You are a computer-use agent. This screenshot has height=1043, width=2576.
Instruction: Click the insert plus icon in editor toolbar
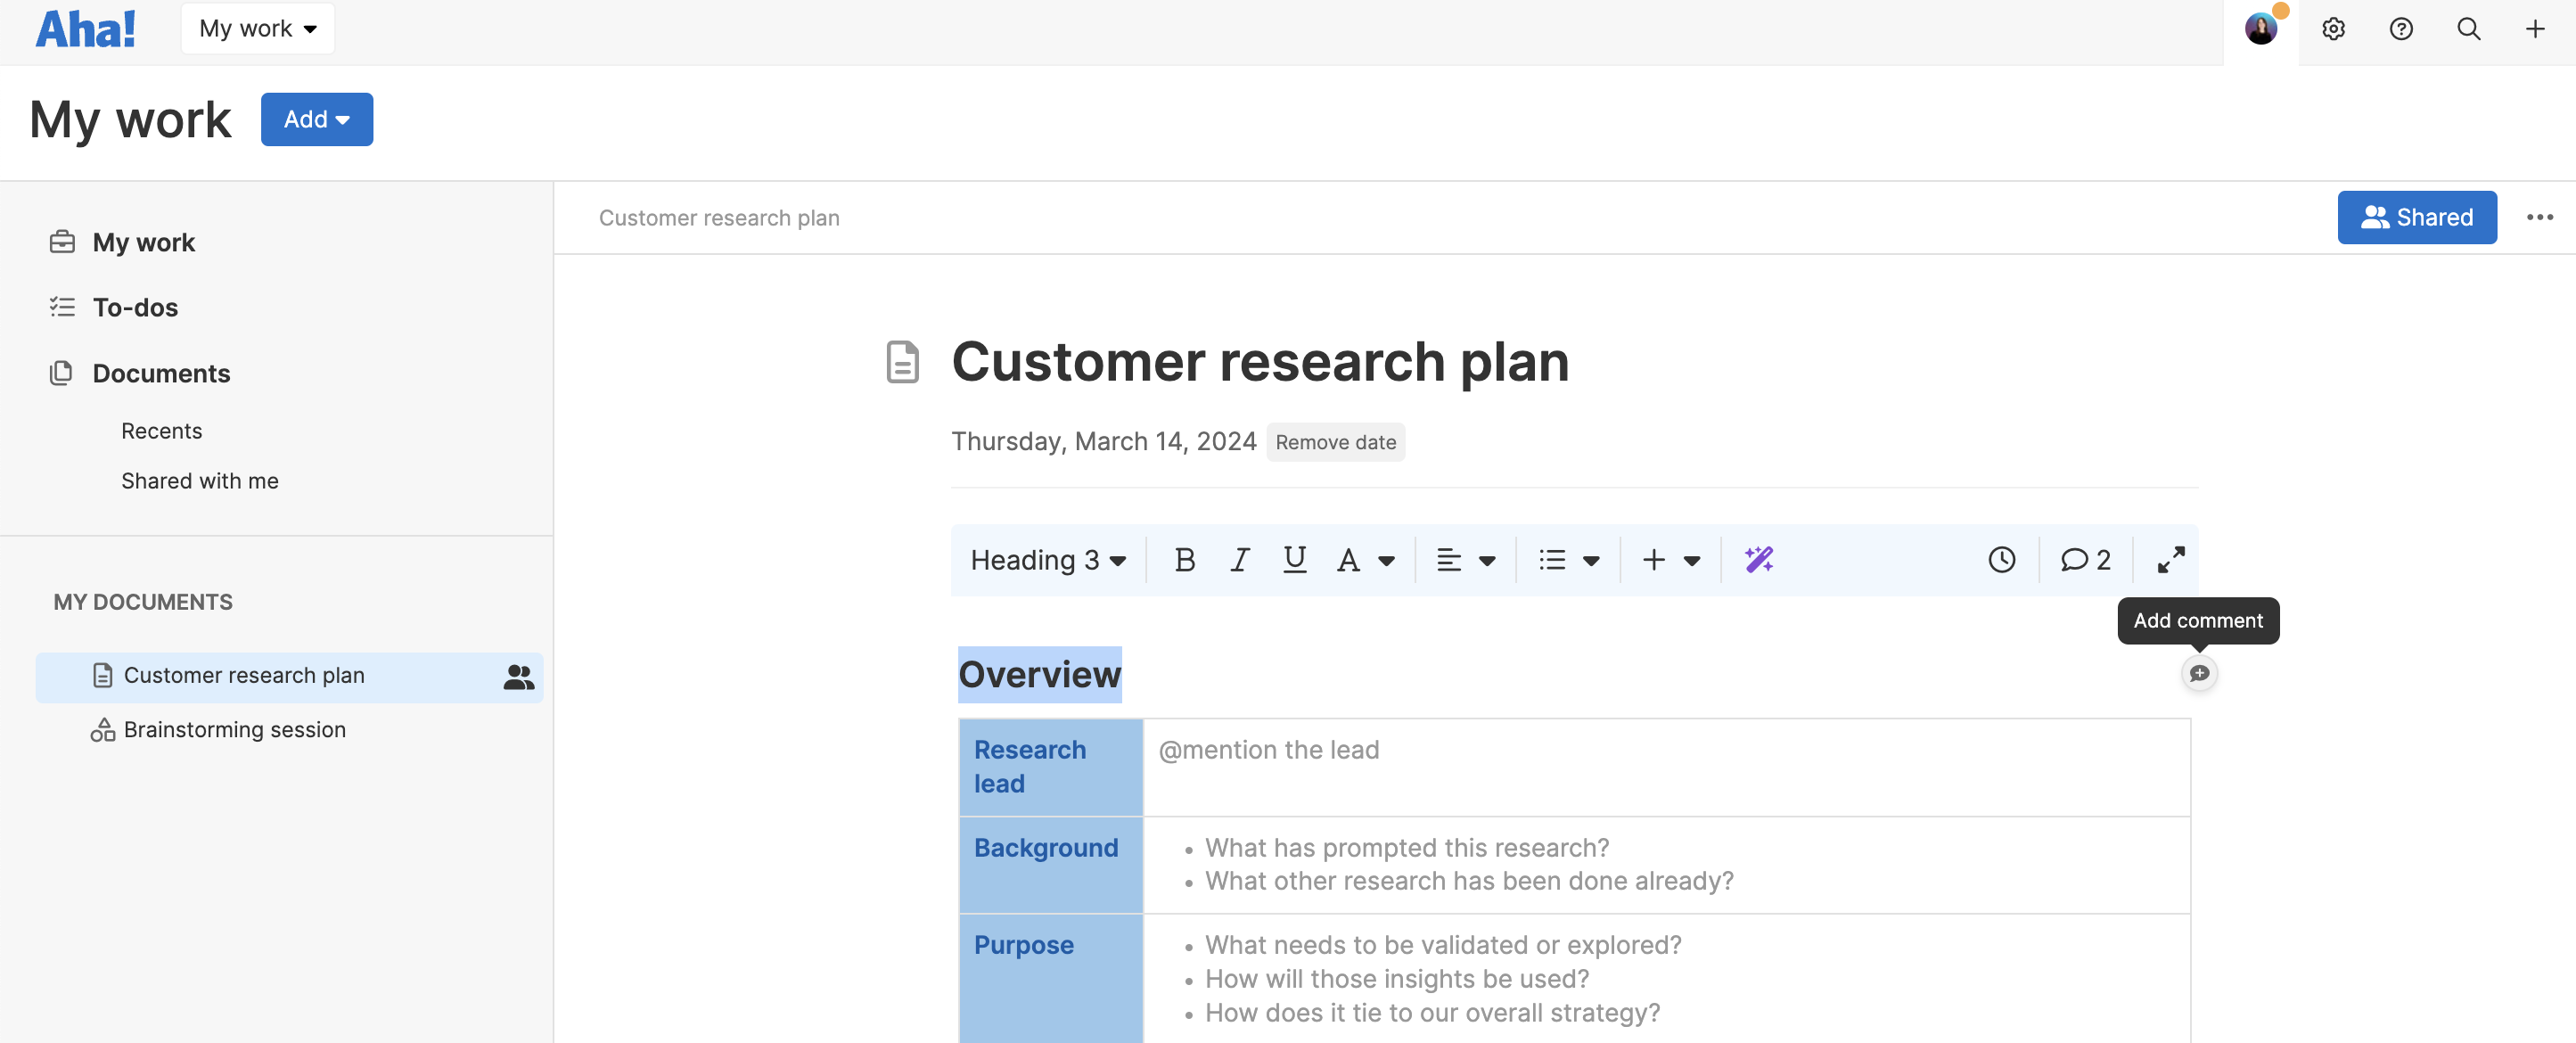1654,559
